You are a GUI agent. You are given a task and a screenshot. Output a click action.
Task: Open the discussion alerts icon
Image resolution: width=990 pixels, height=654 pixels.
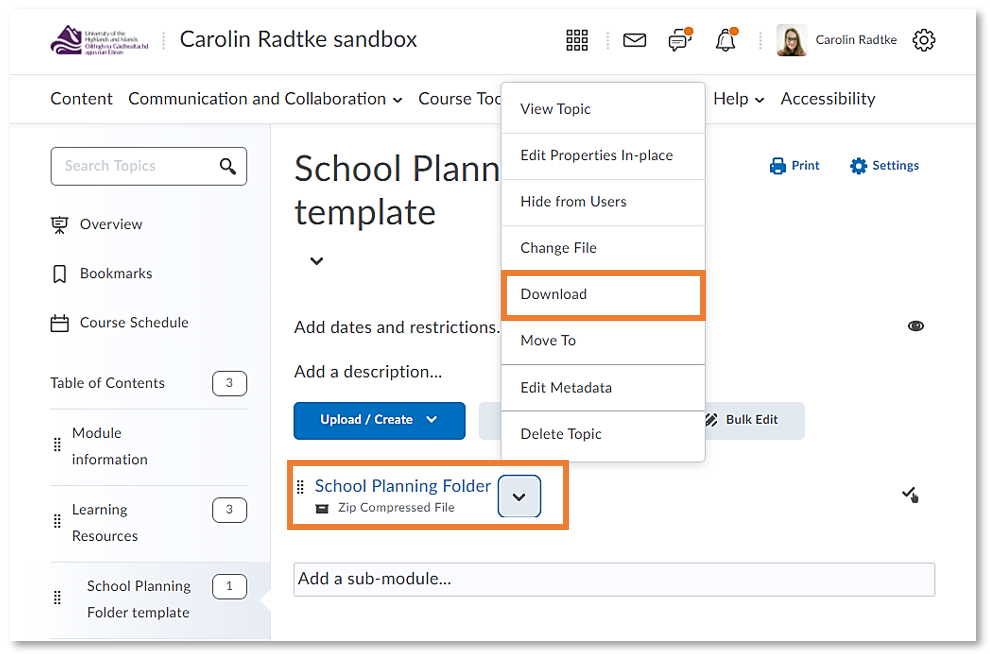pos(679,40)
